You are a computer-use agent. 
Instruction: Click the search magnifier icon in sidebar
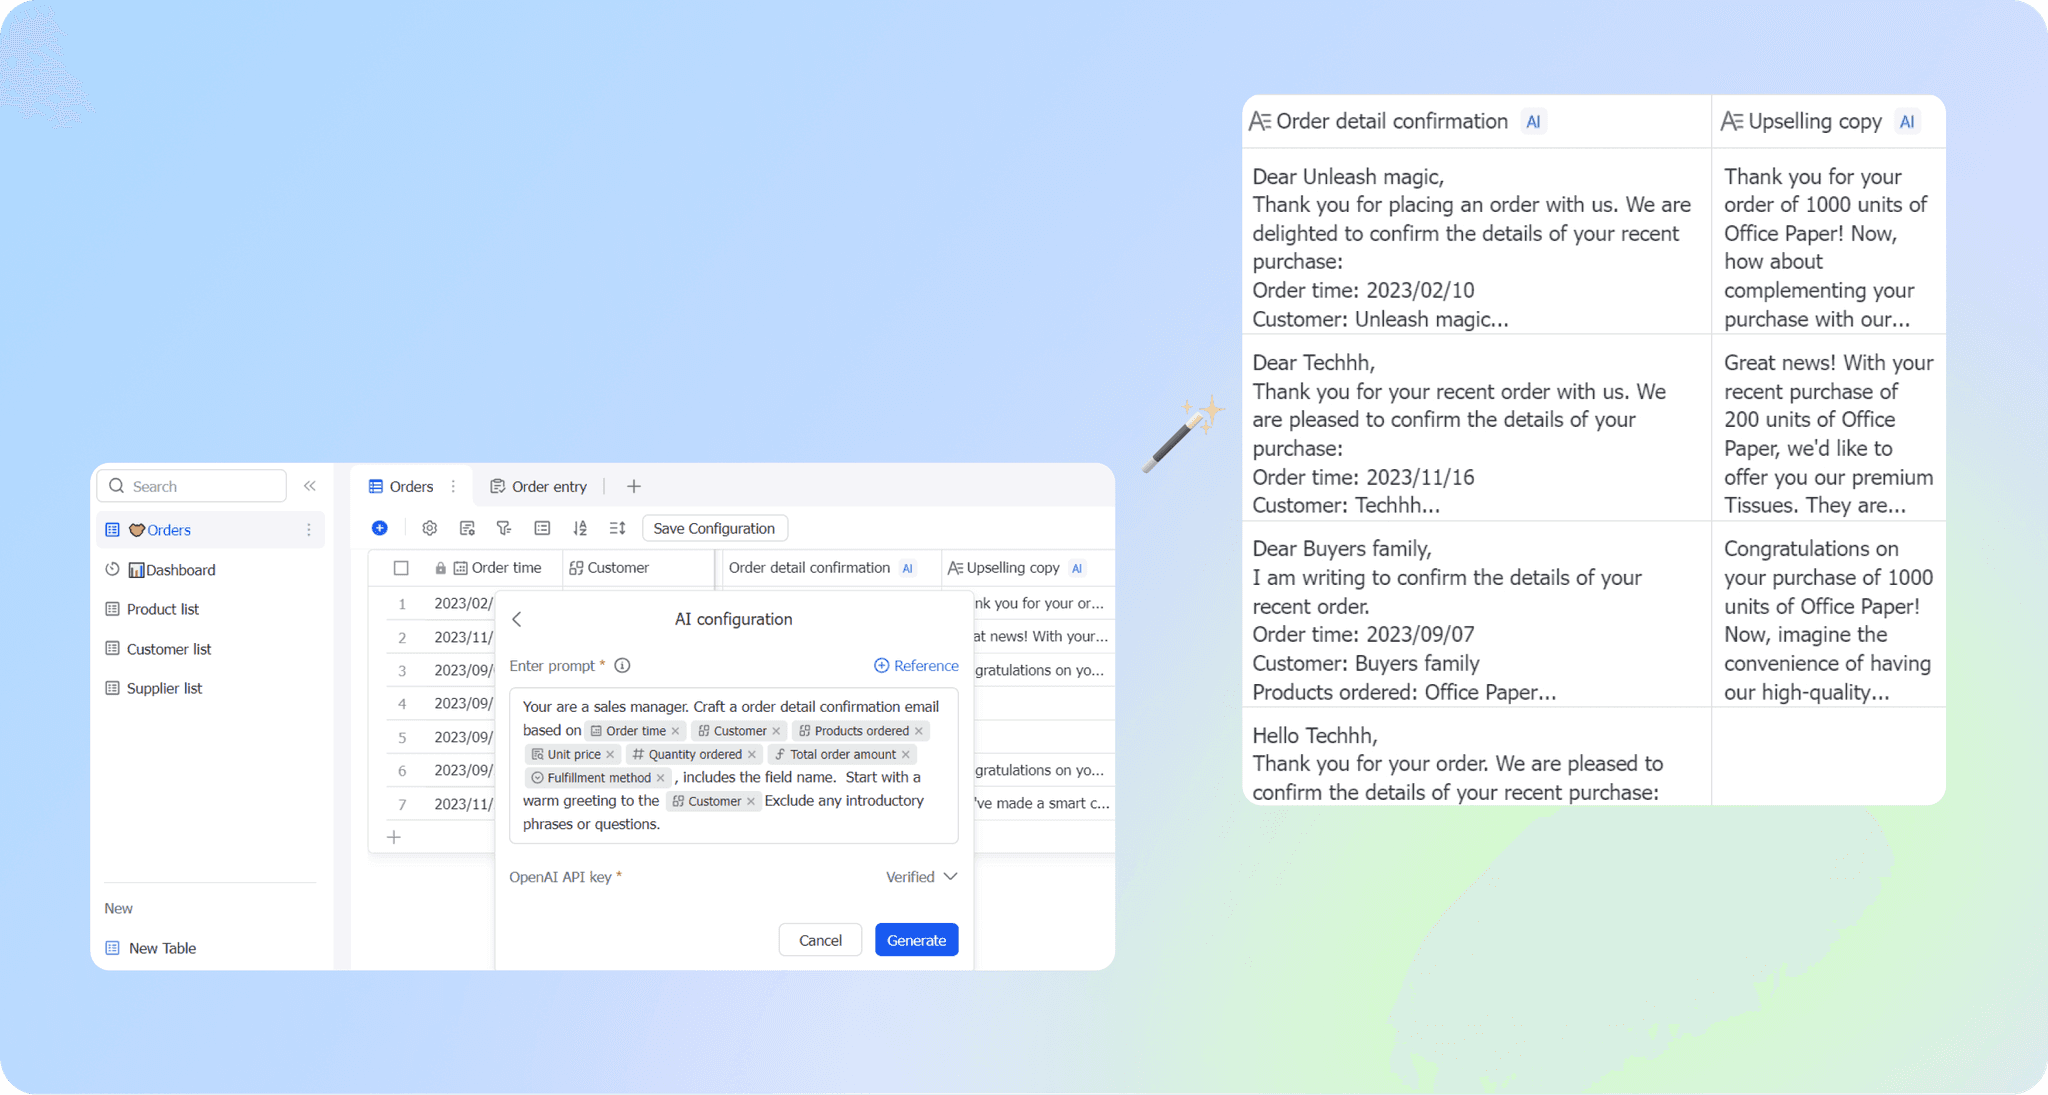(116, 485)
